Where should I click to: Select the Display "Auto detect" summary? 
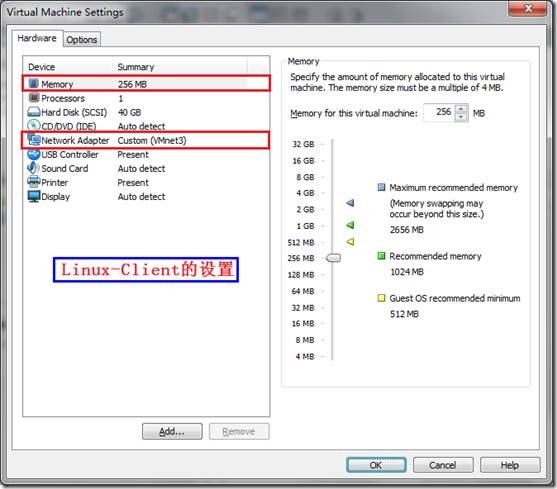point(141,196)
